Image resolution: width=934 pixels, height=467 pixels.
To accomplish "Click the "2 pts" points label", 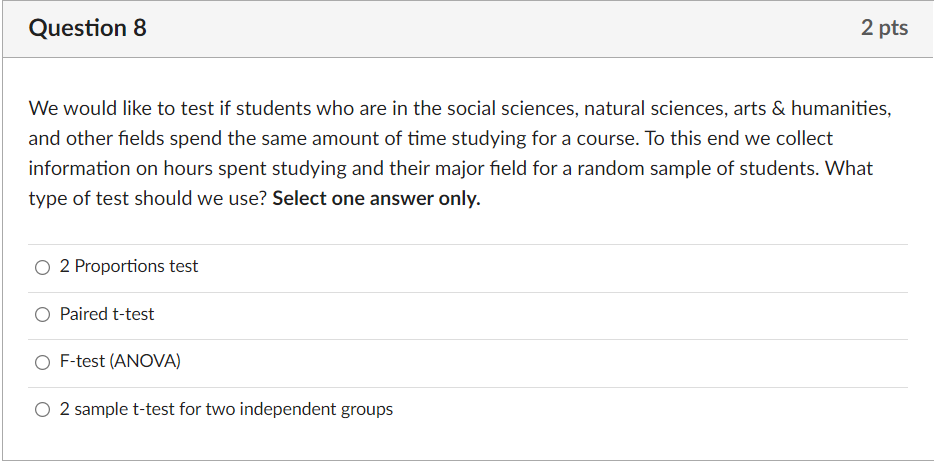I will click(x=884, y=28).
